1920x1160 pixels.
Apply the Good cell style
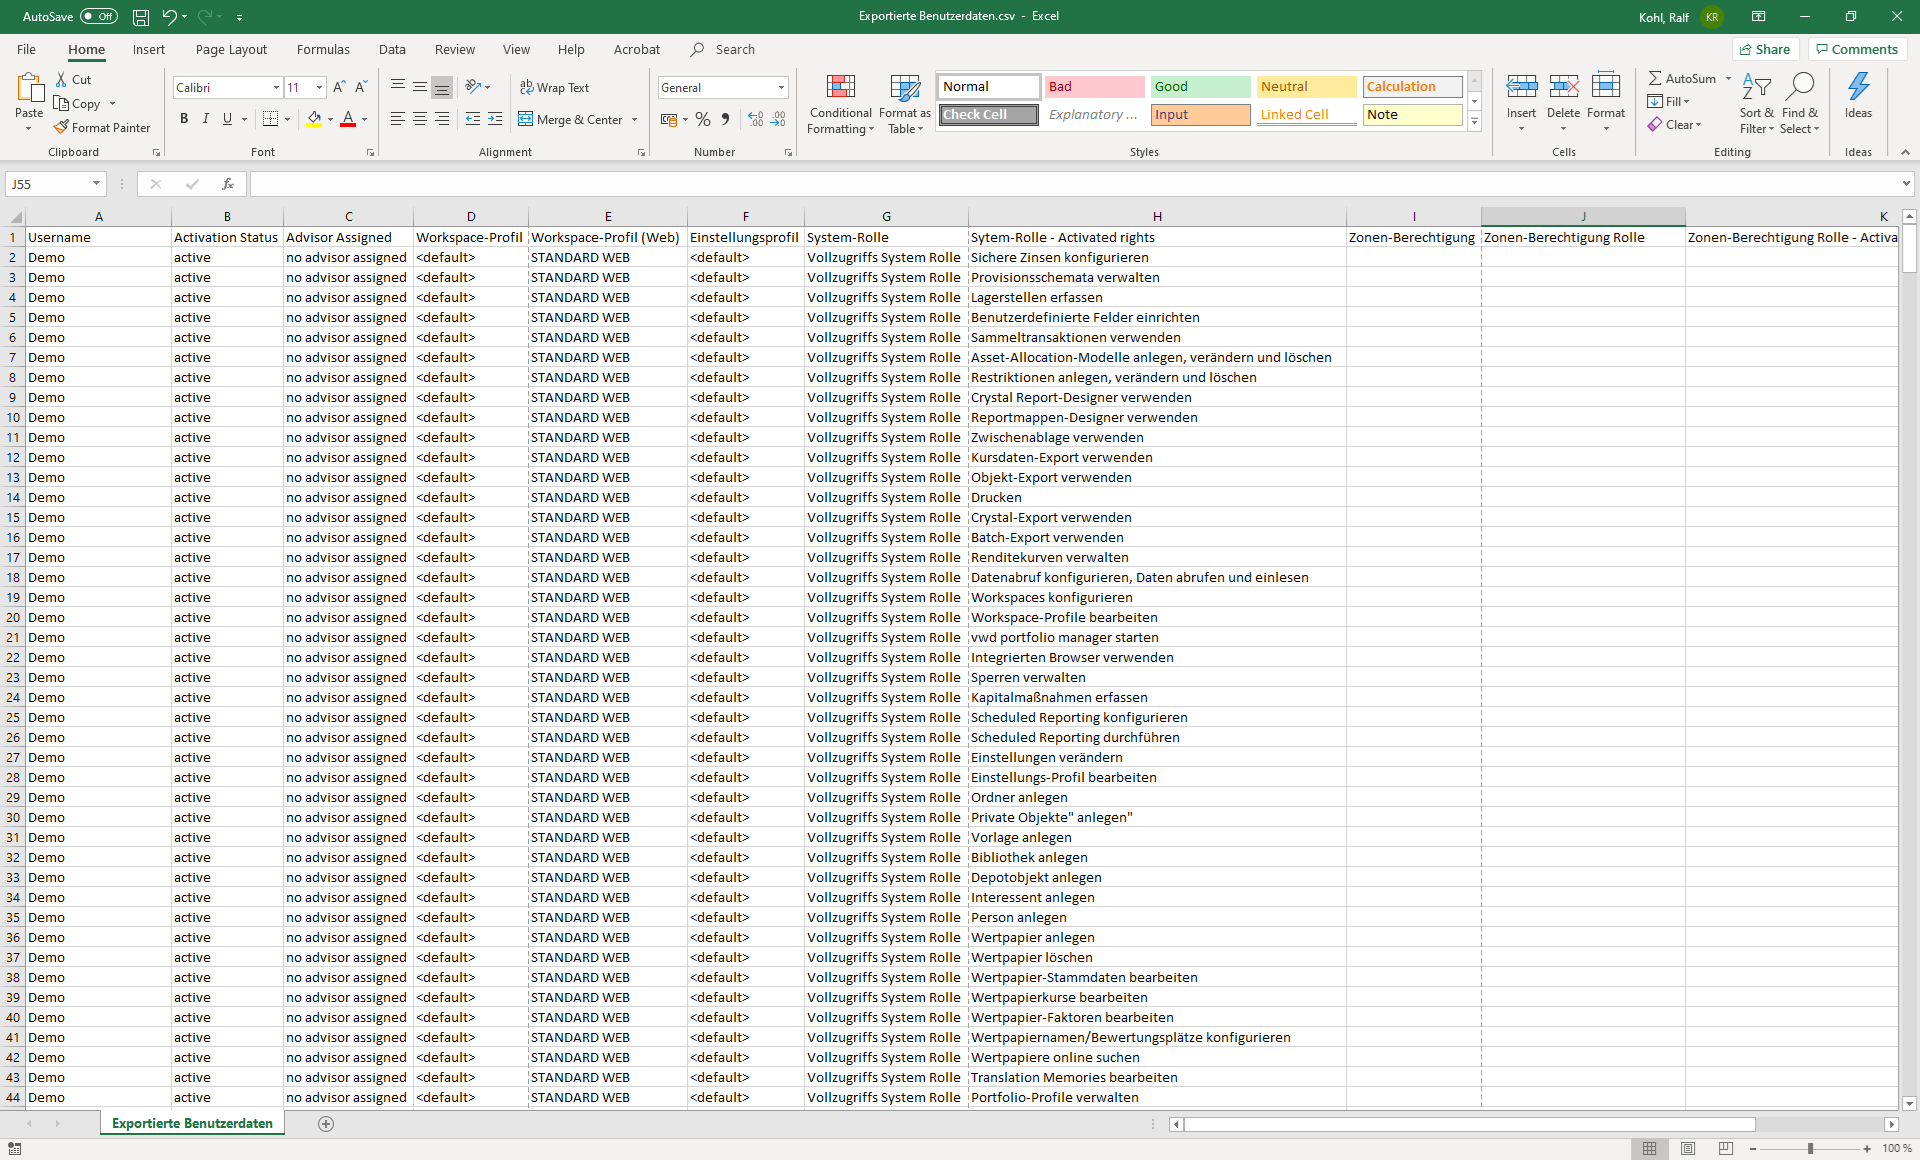click(1199, 87)
